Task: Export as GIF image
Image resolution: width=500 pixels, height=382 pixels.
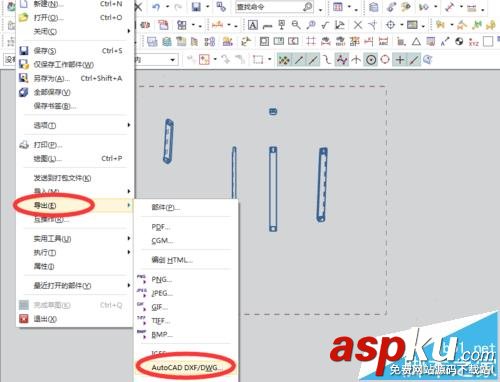Action: [186, 307]
